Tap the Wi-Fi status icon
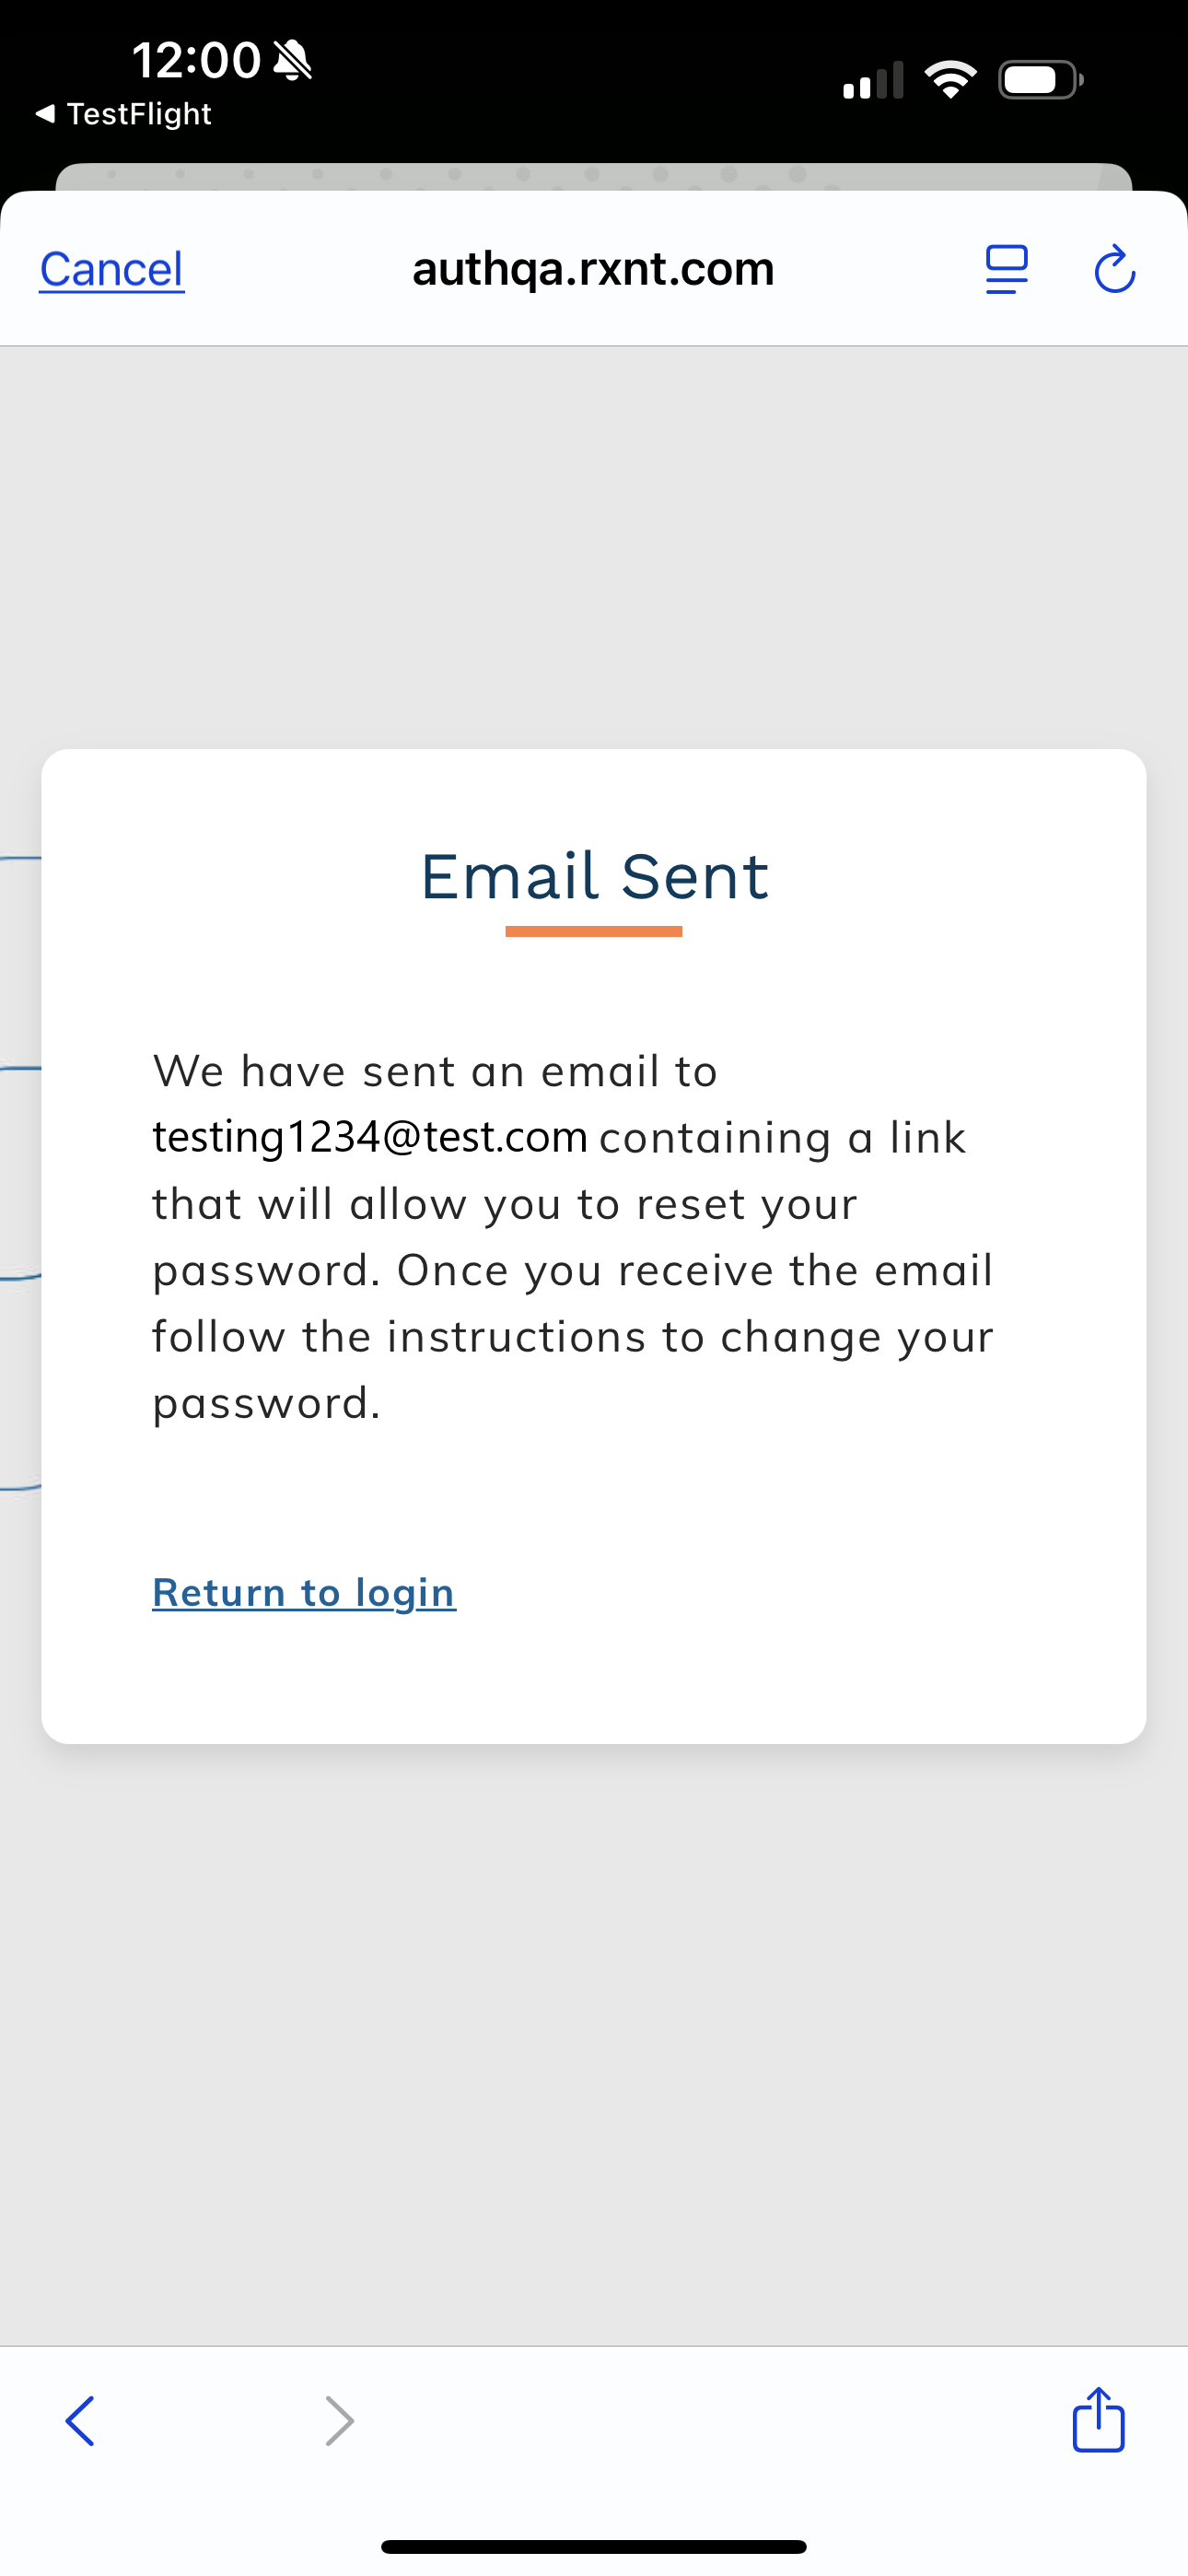The height and width of the screenshot is (2576, 1188). coord(950,79)
